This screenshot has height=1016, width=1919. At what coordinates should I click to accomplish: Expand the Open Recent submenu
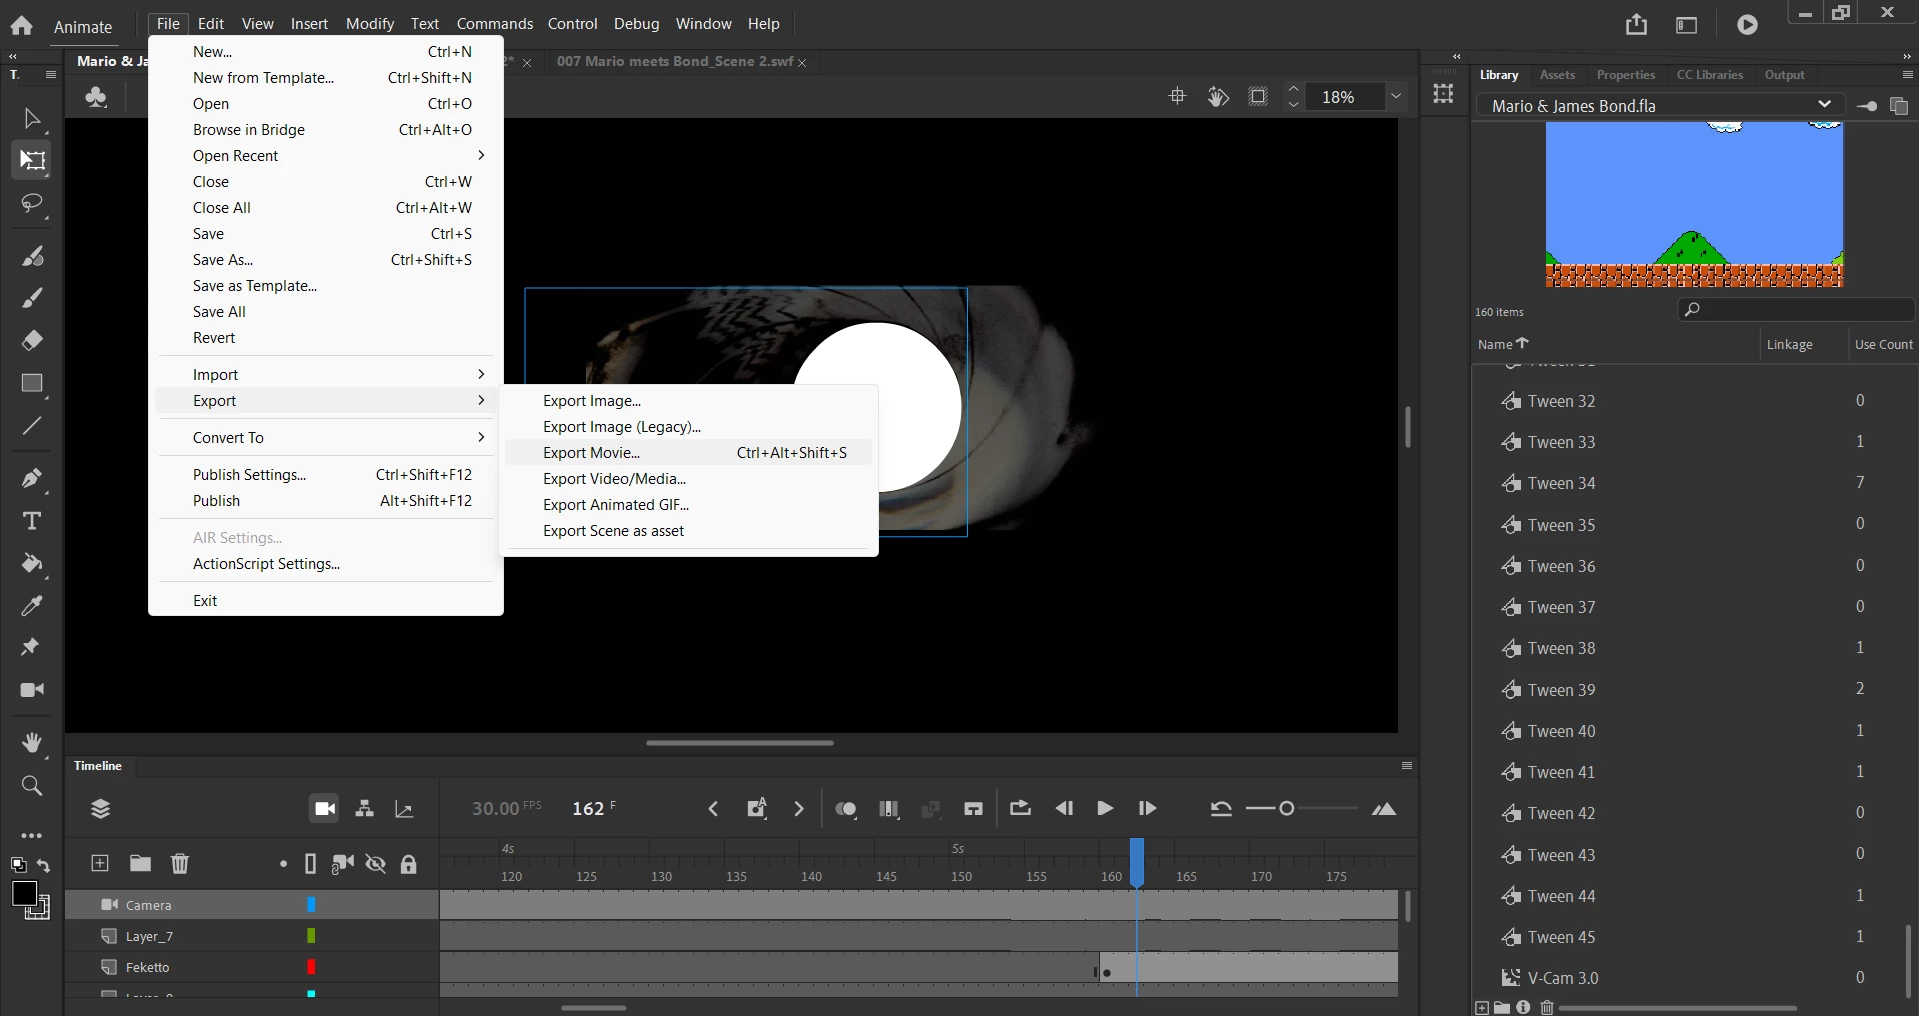pyautogui.click(x=482, y=155)
